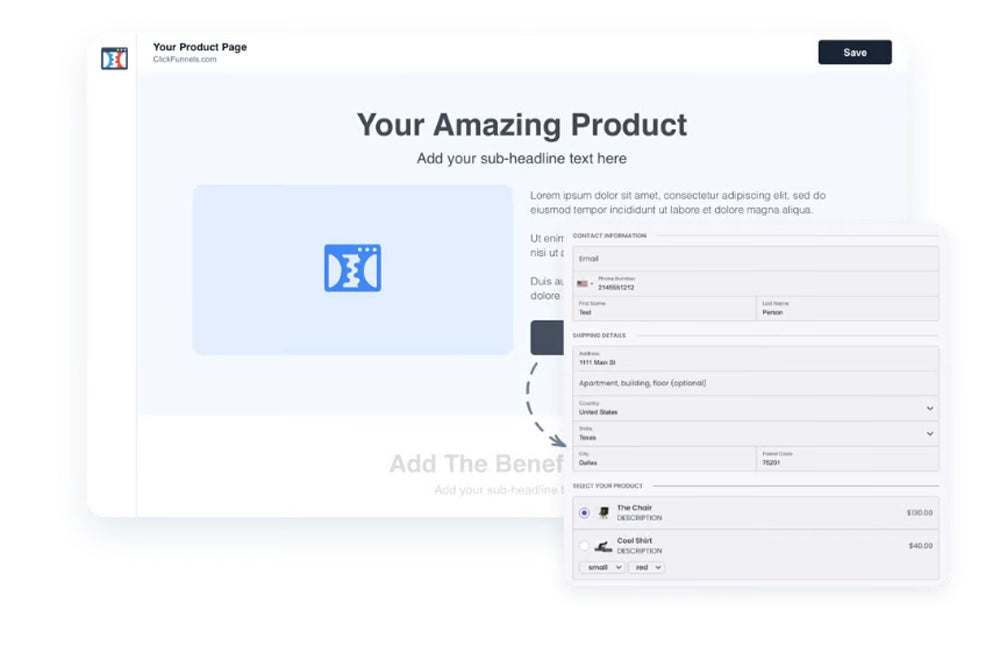
Task: Open the small size dropdown
Action: tap(602, 567)
